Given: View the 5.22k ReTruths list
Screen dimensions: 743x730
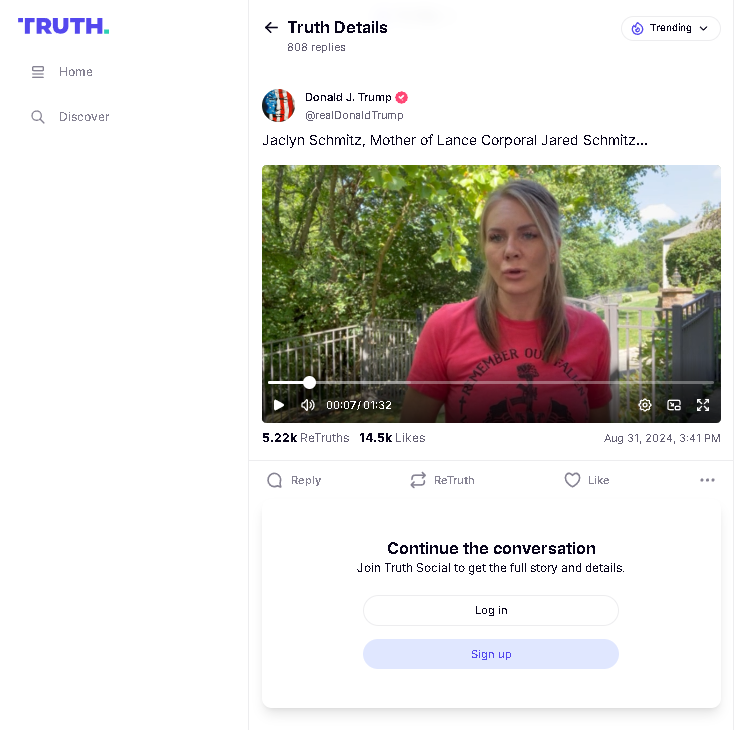Looking at the screenshot, I should click(x=306, y=438).
